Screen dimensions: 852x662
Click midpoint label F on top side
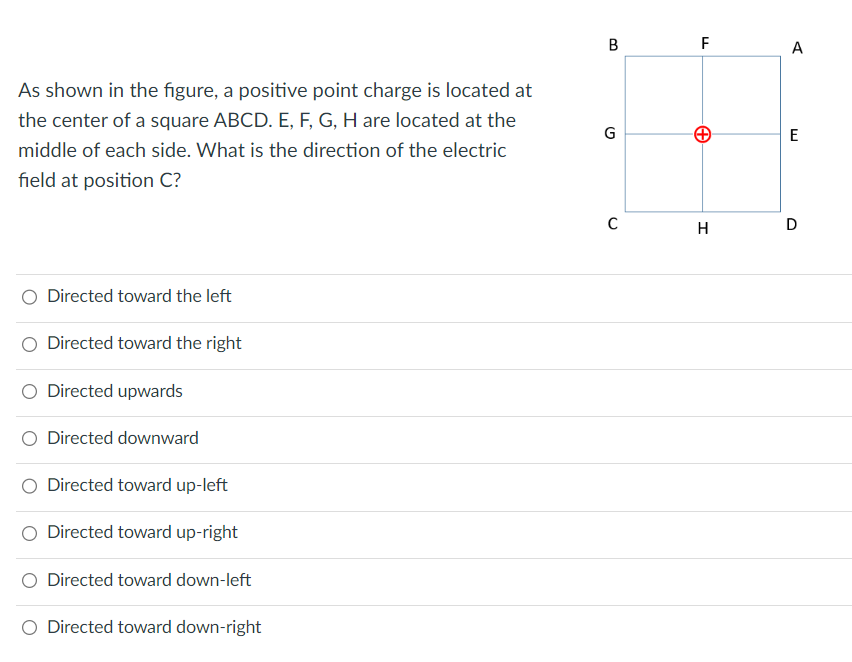click(x=705, y=42)
